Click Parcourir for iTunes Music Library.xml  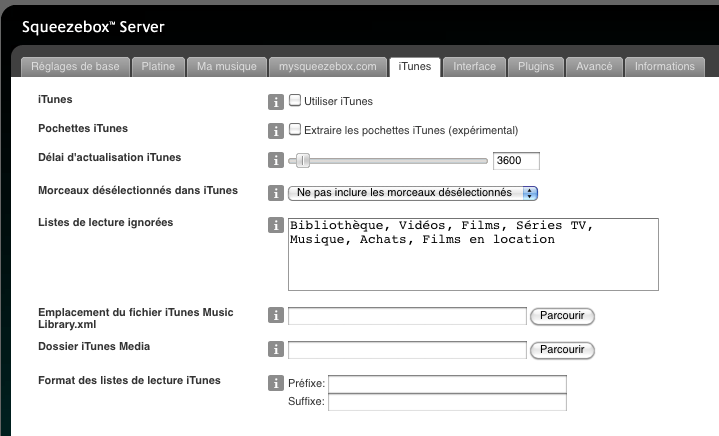click(x=562, y=316)
